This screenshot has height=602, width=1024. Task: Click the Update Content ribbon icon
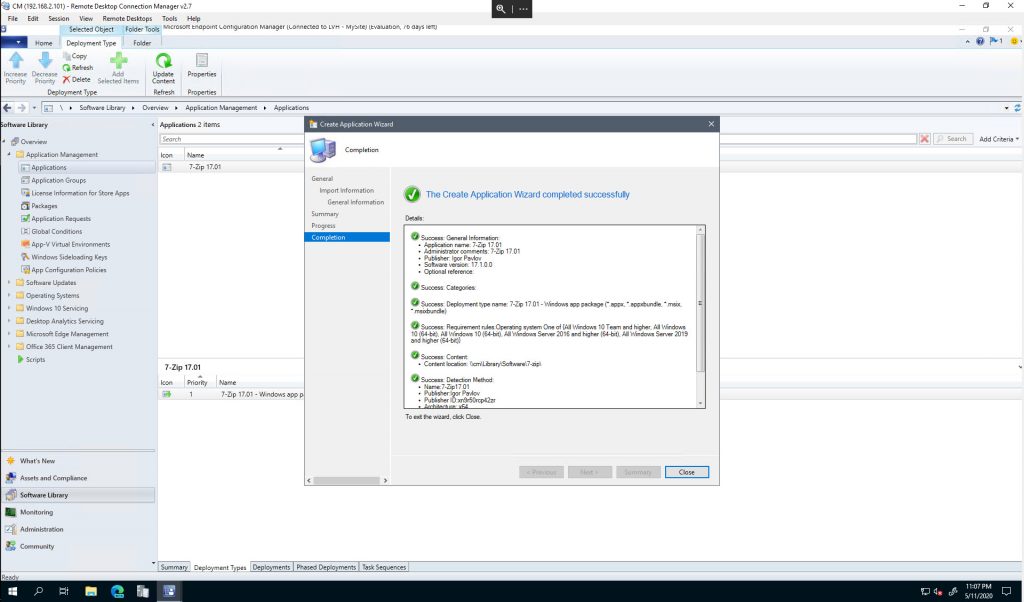(x=163, y=61)
